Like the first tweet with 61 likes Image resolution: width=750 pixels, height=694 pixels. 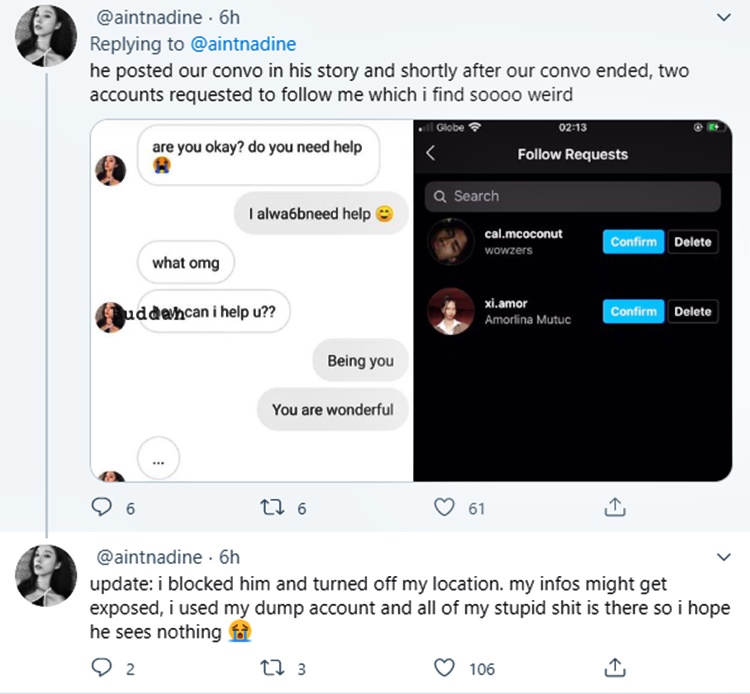tap(444, 508)
